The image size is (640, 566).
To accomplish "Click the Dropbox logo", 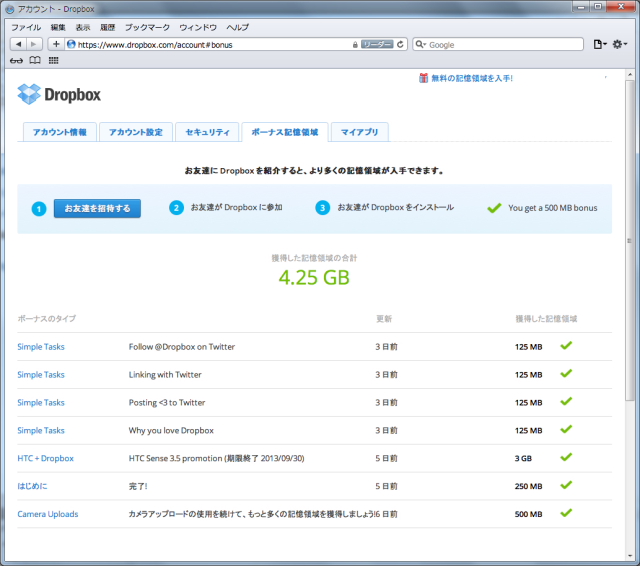I will click(x=59, y=94).
